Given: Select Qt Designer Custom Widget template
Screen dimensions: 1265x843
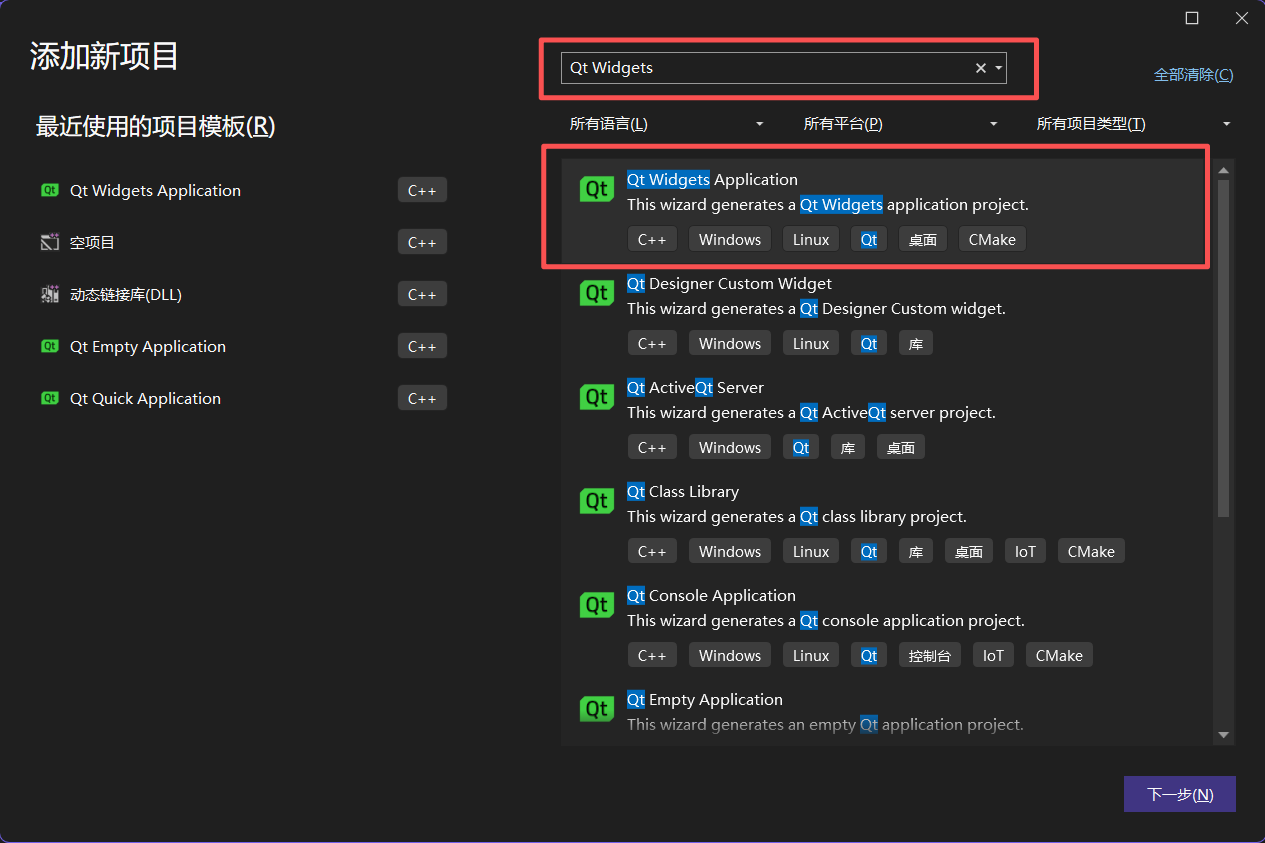Looking at the screenshot, I should (885, 315).
